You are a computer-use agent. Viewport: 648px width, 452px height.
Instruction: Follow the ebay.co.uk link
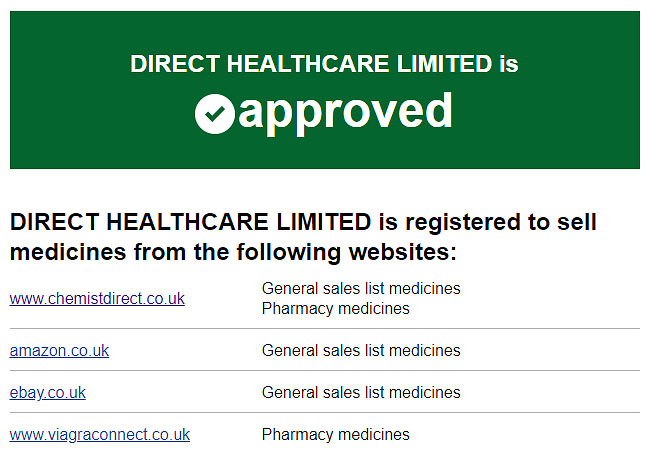coord(48,393)
